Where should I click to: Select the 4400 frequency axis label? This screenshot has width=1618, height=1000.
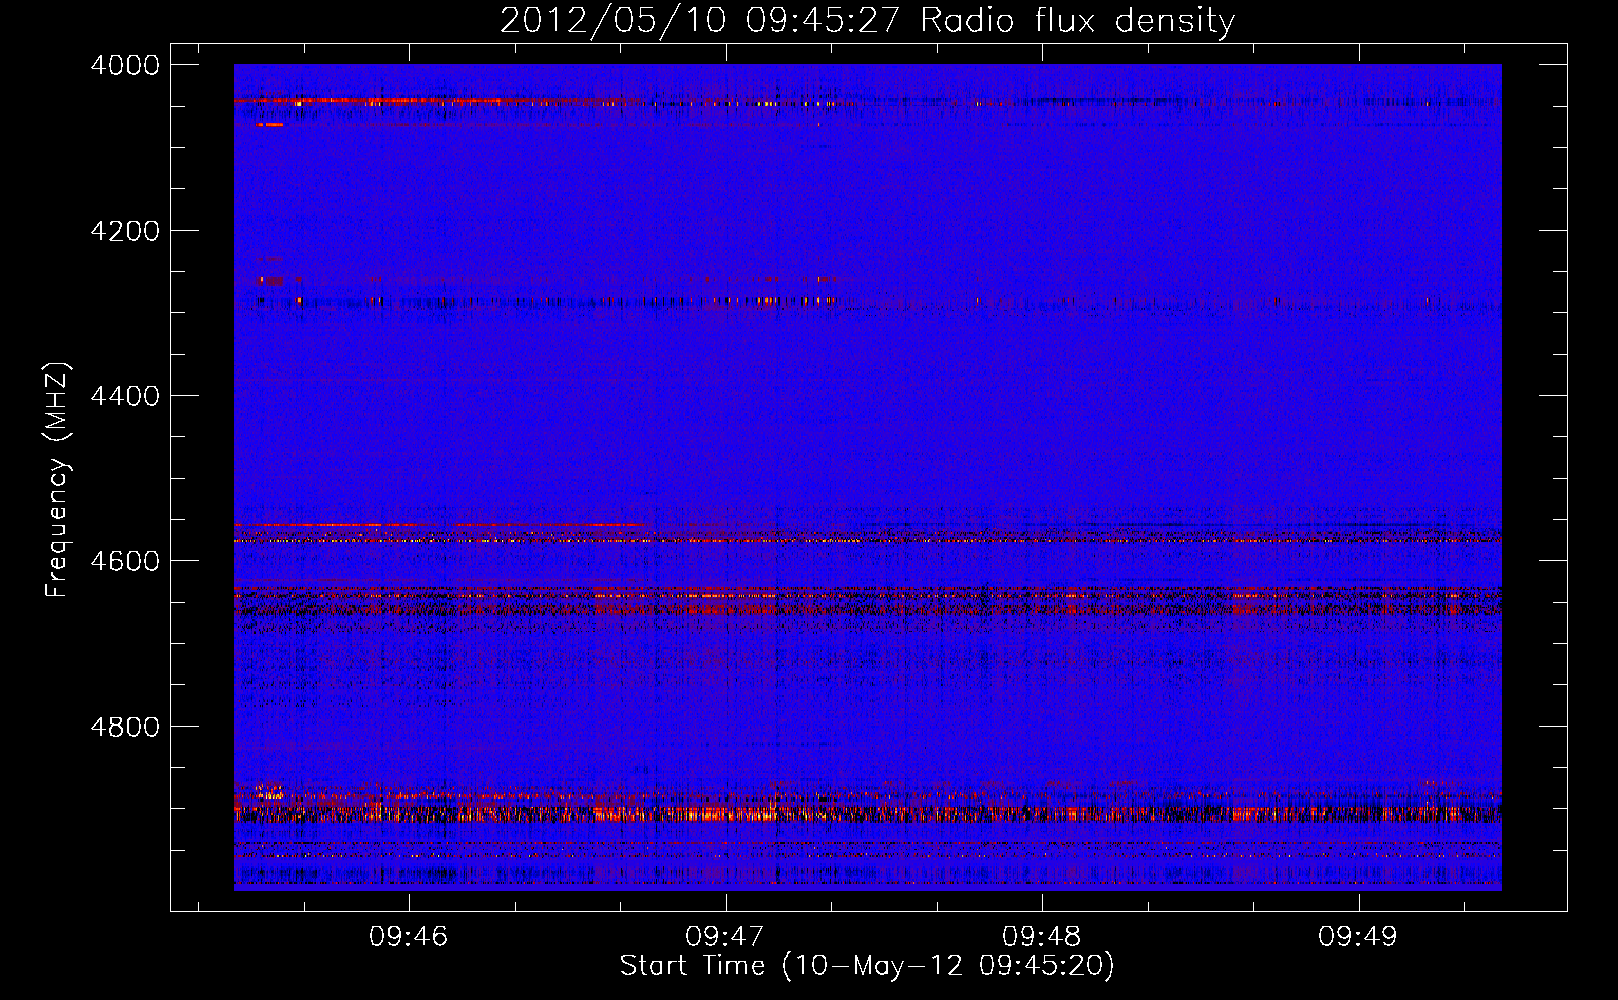[125, 396]
